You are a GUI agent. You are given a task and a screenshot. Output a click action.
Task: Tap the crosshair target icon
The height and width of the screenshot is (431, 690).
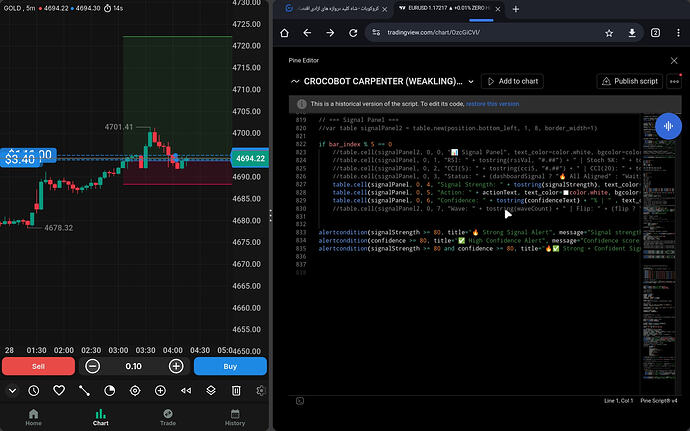135,390
